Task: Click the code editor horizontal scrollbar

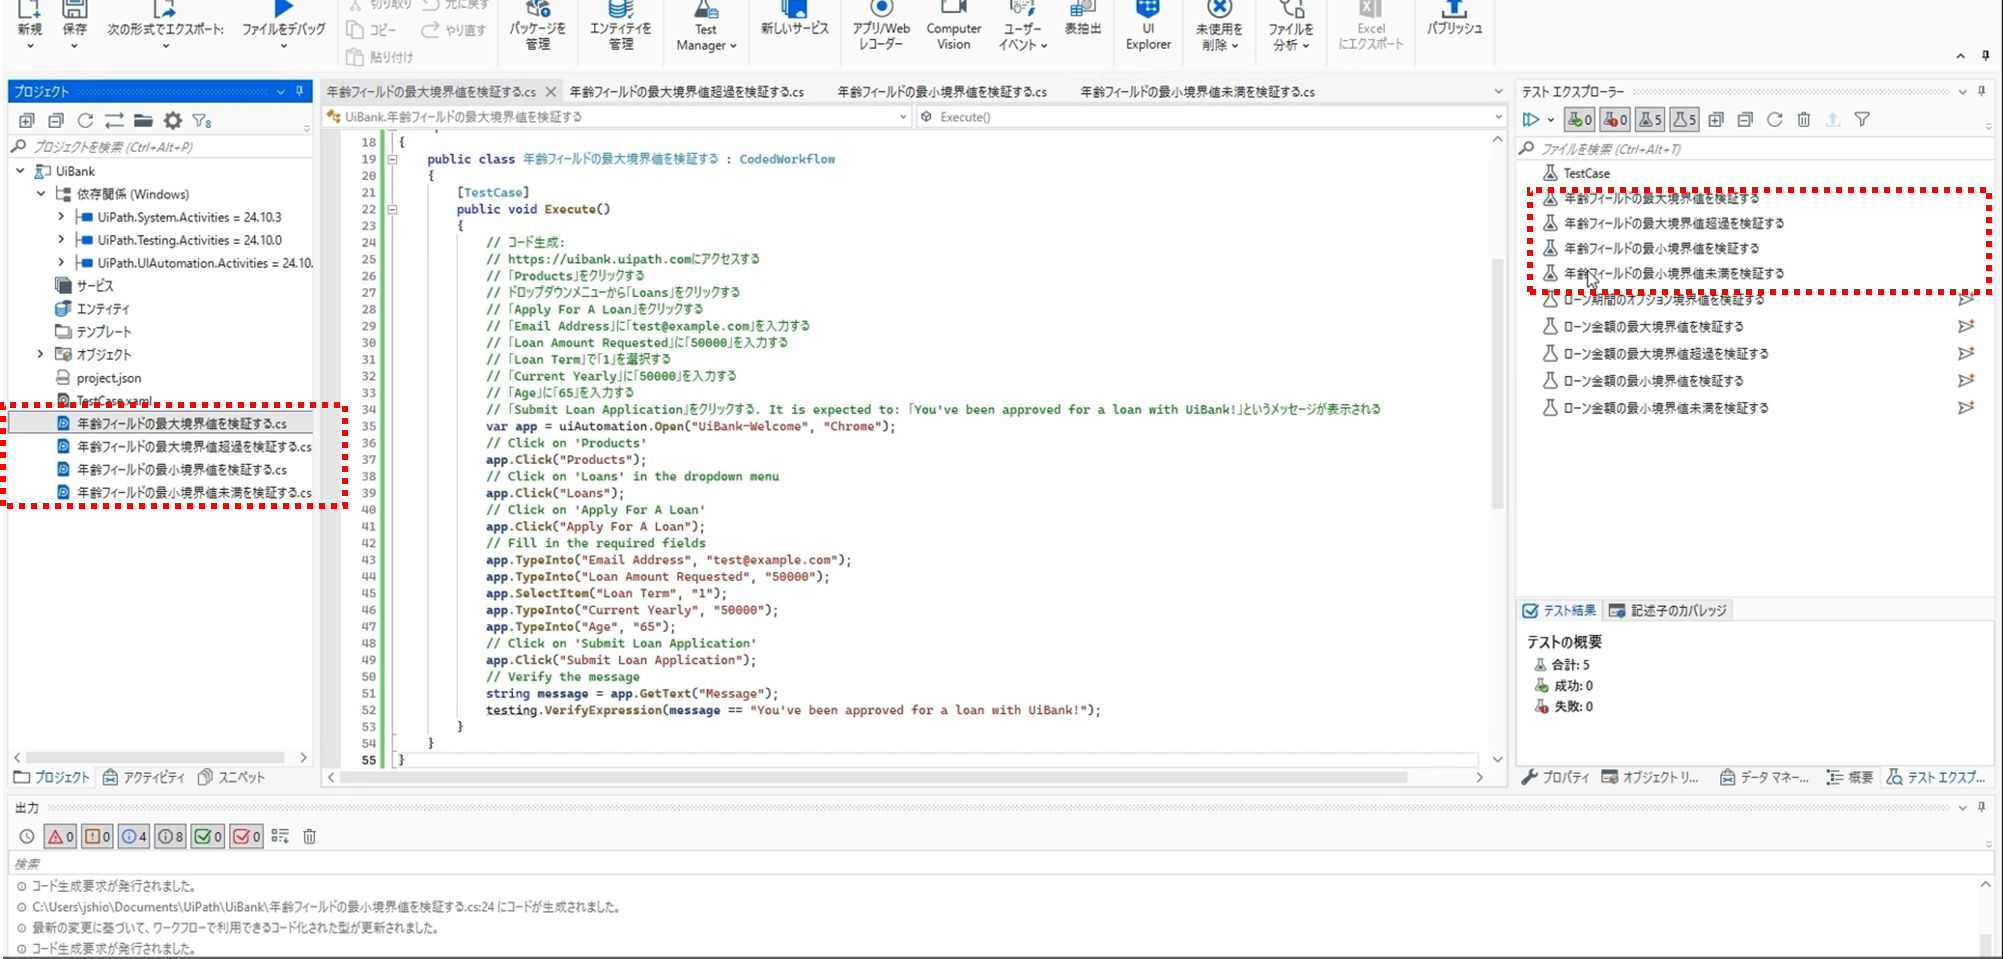Action: click(x=873, y=777)
